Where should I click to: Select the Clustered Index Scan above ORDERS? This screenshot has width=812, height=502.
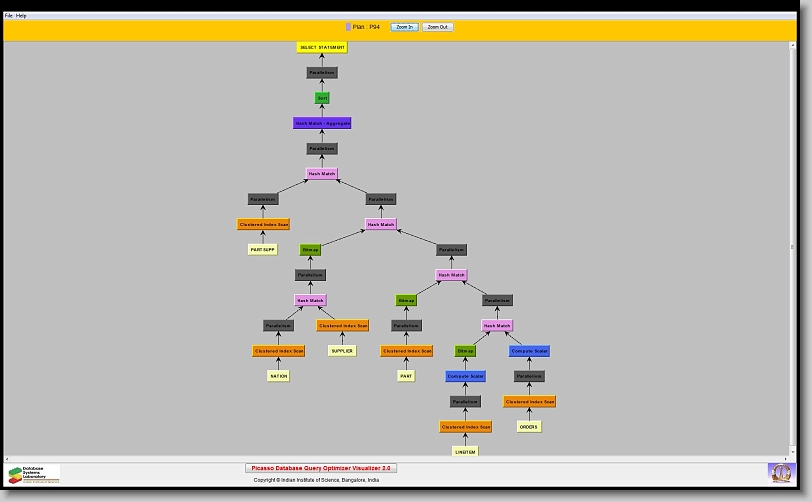(529, 402)
